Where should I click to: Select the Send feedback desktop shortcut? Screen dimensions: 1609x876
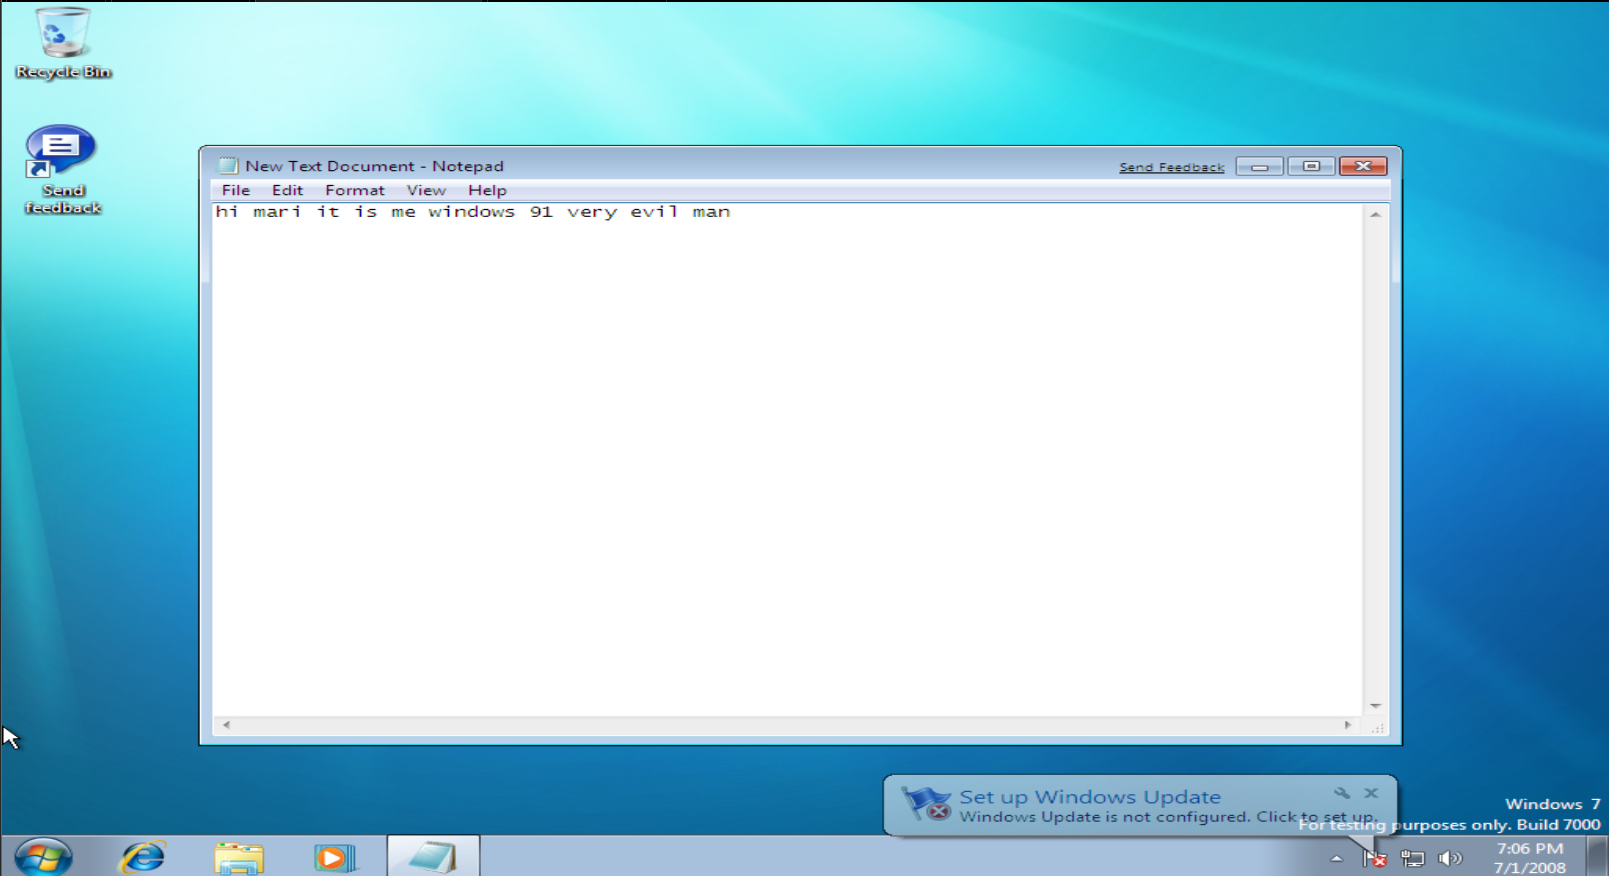[62, 167]
